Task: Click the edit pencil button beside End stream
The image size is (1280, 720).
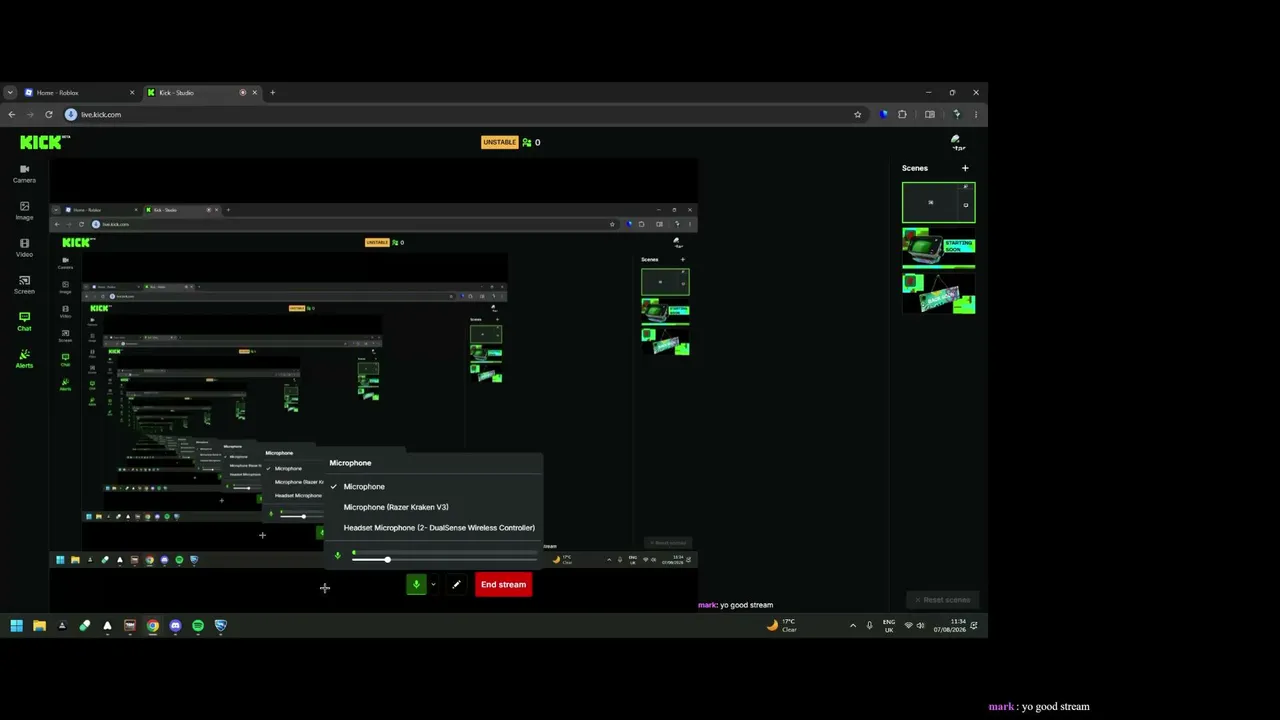Action: pyautogui.click(x=456, y=585)
